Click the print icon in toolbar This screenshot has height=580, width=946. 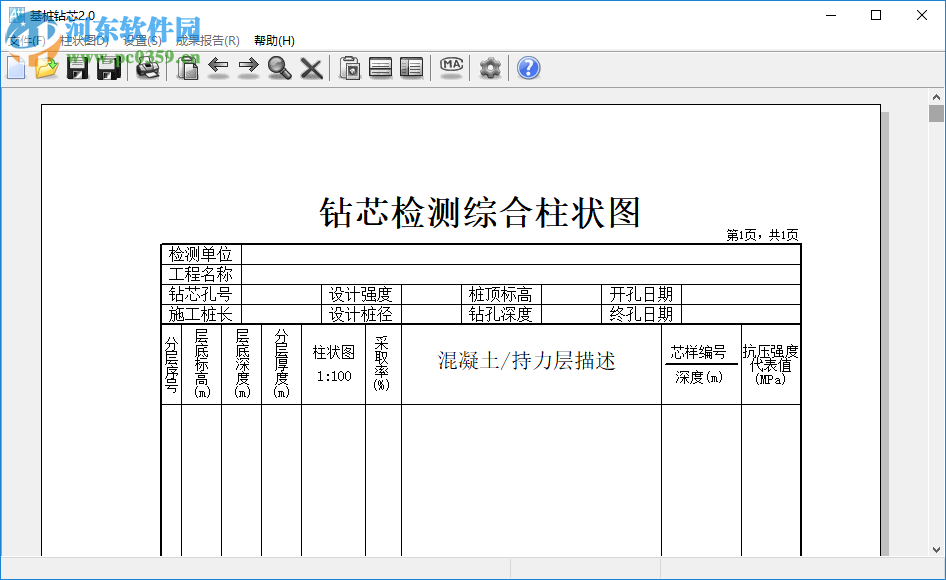pyautogui.click(x=148, y=68)
